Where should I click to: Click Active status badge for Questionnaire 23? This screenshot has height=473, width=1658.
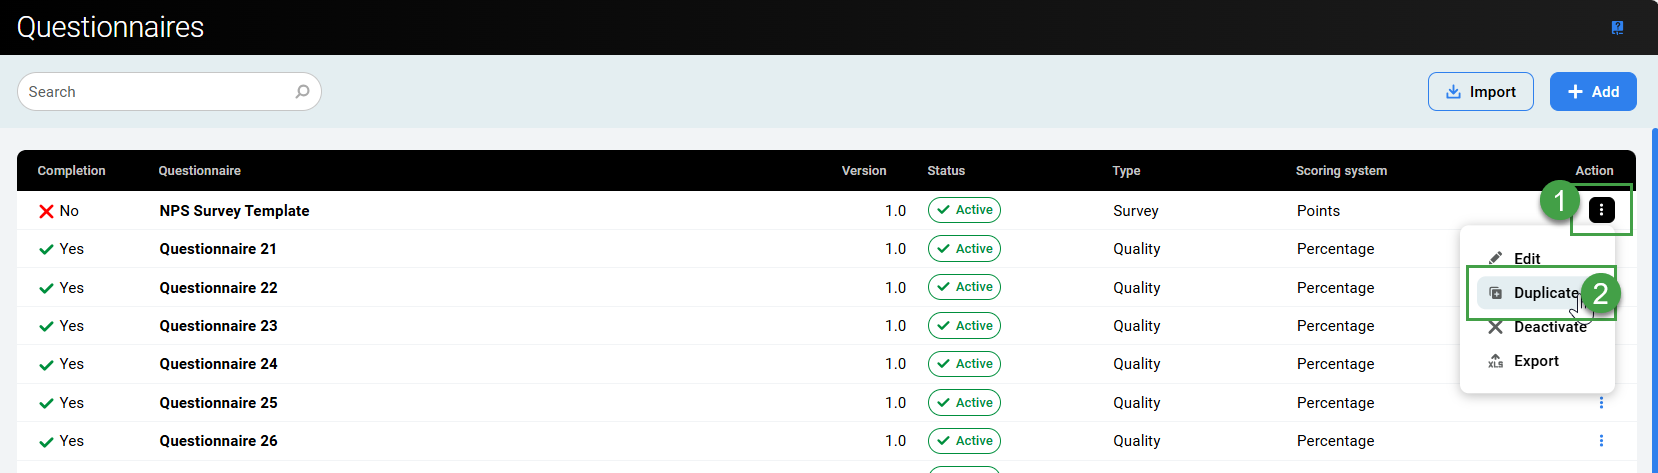click(964, 326)
